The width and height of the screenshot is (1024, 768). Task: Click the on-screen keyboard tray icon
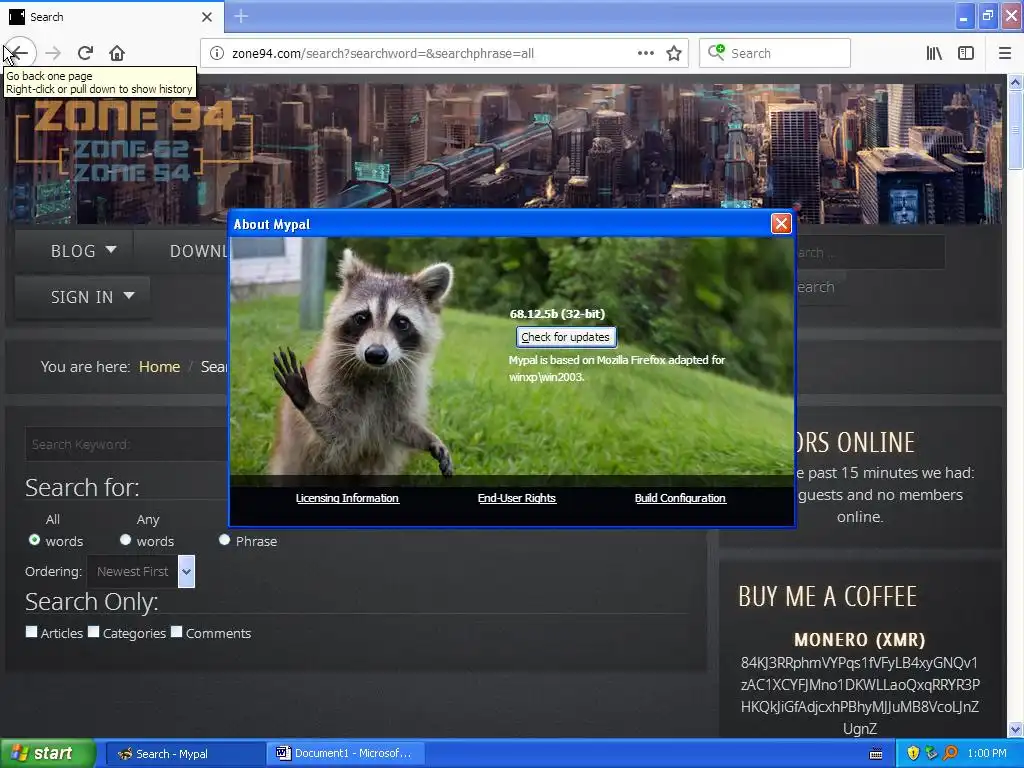click(876, 754)
